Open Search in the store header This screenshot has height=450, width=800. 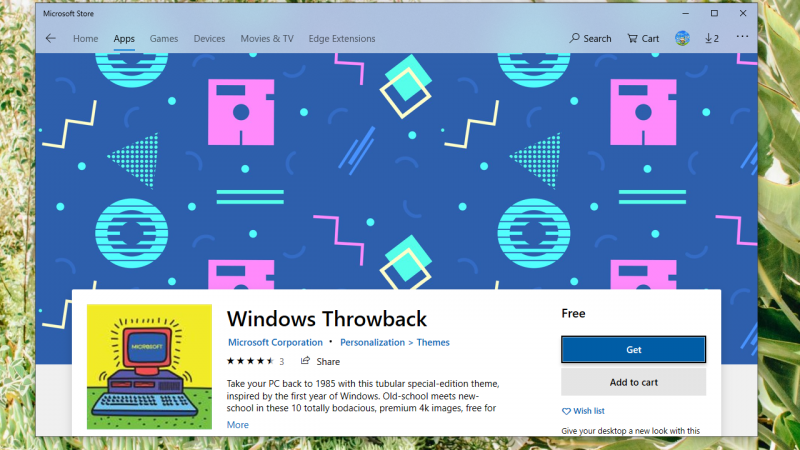590,38
